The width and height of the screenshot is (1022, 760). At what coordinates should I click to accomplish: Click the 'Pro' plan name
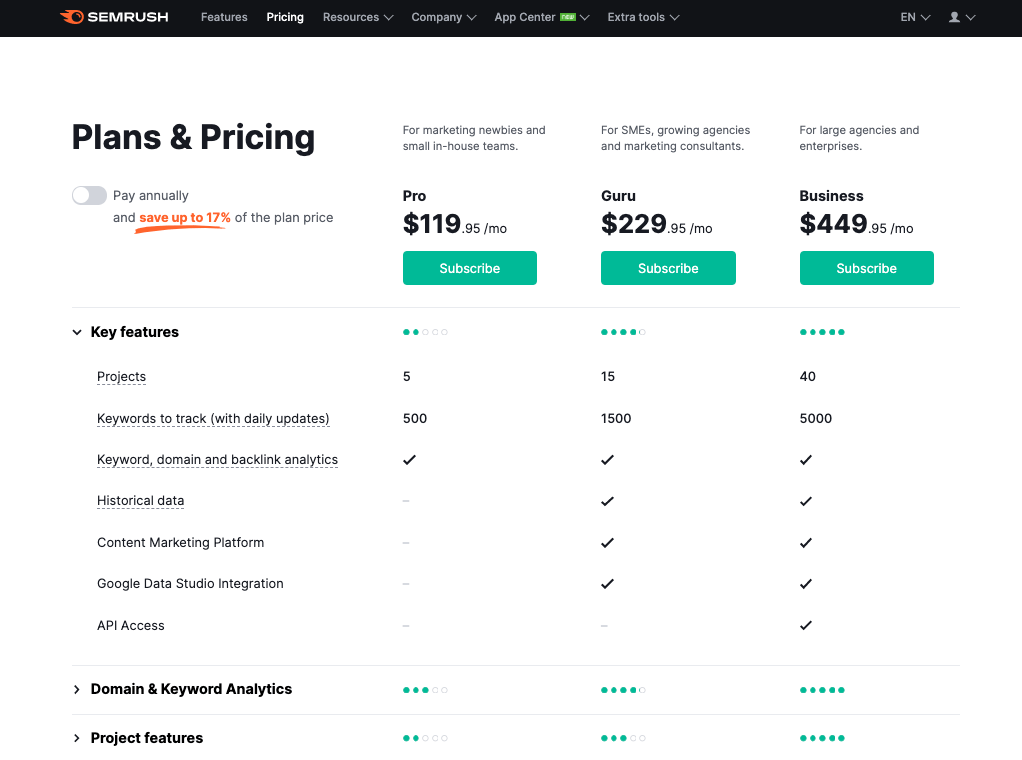point(415,196)
